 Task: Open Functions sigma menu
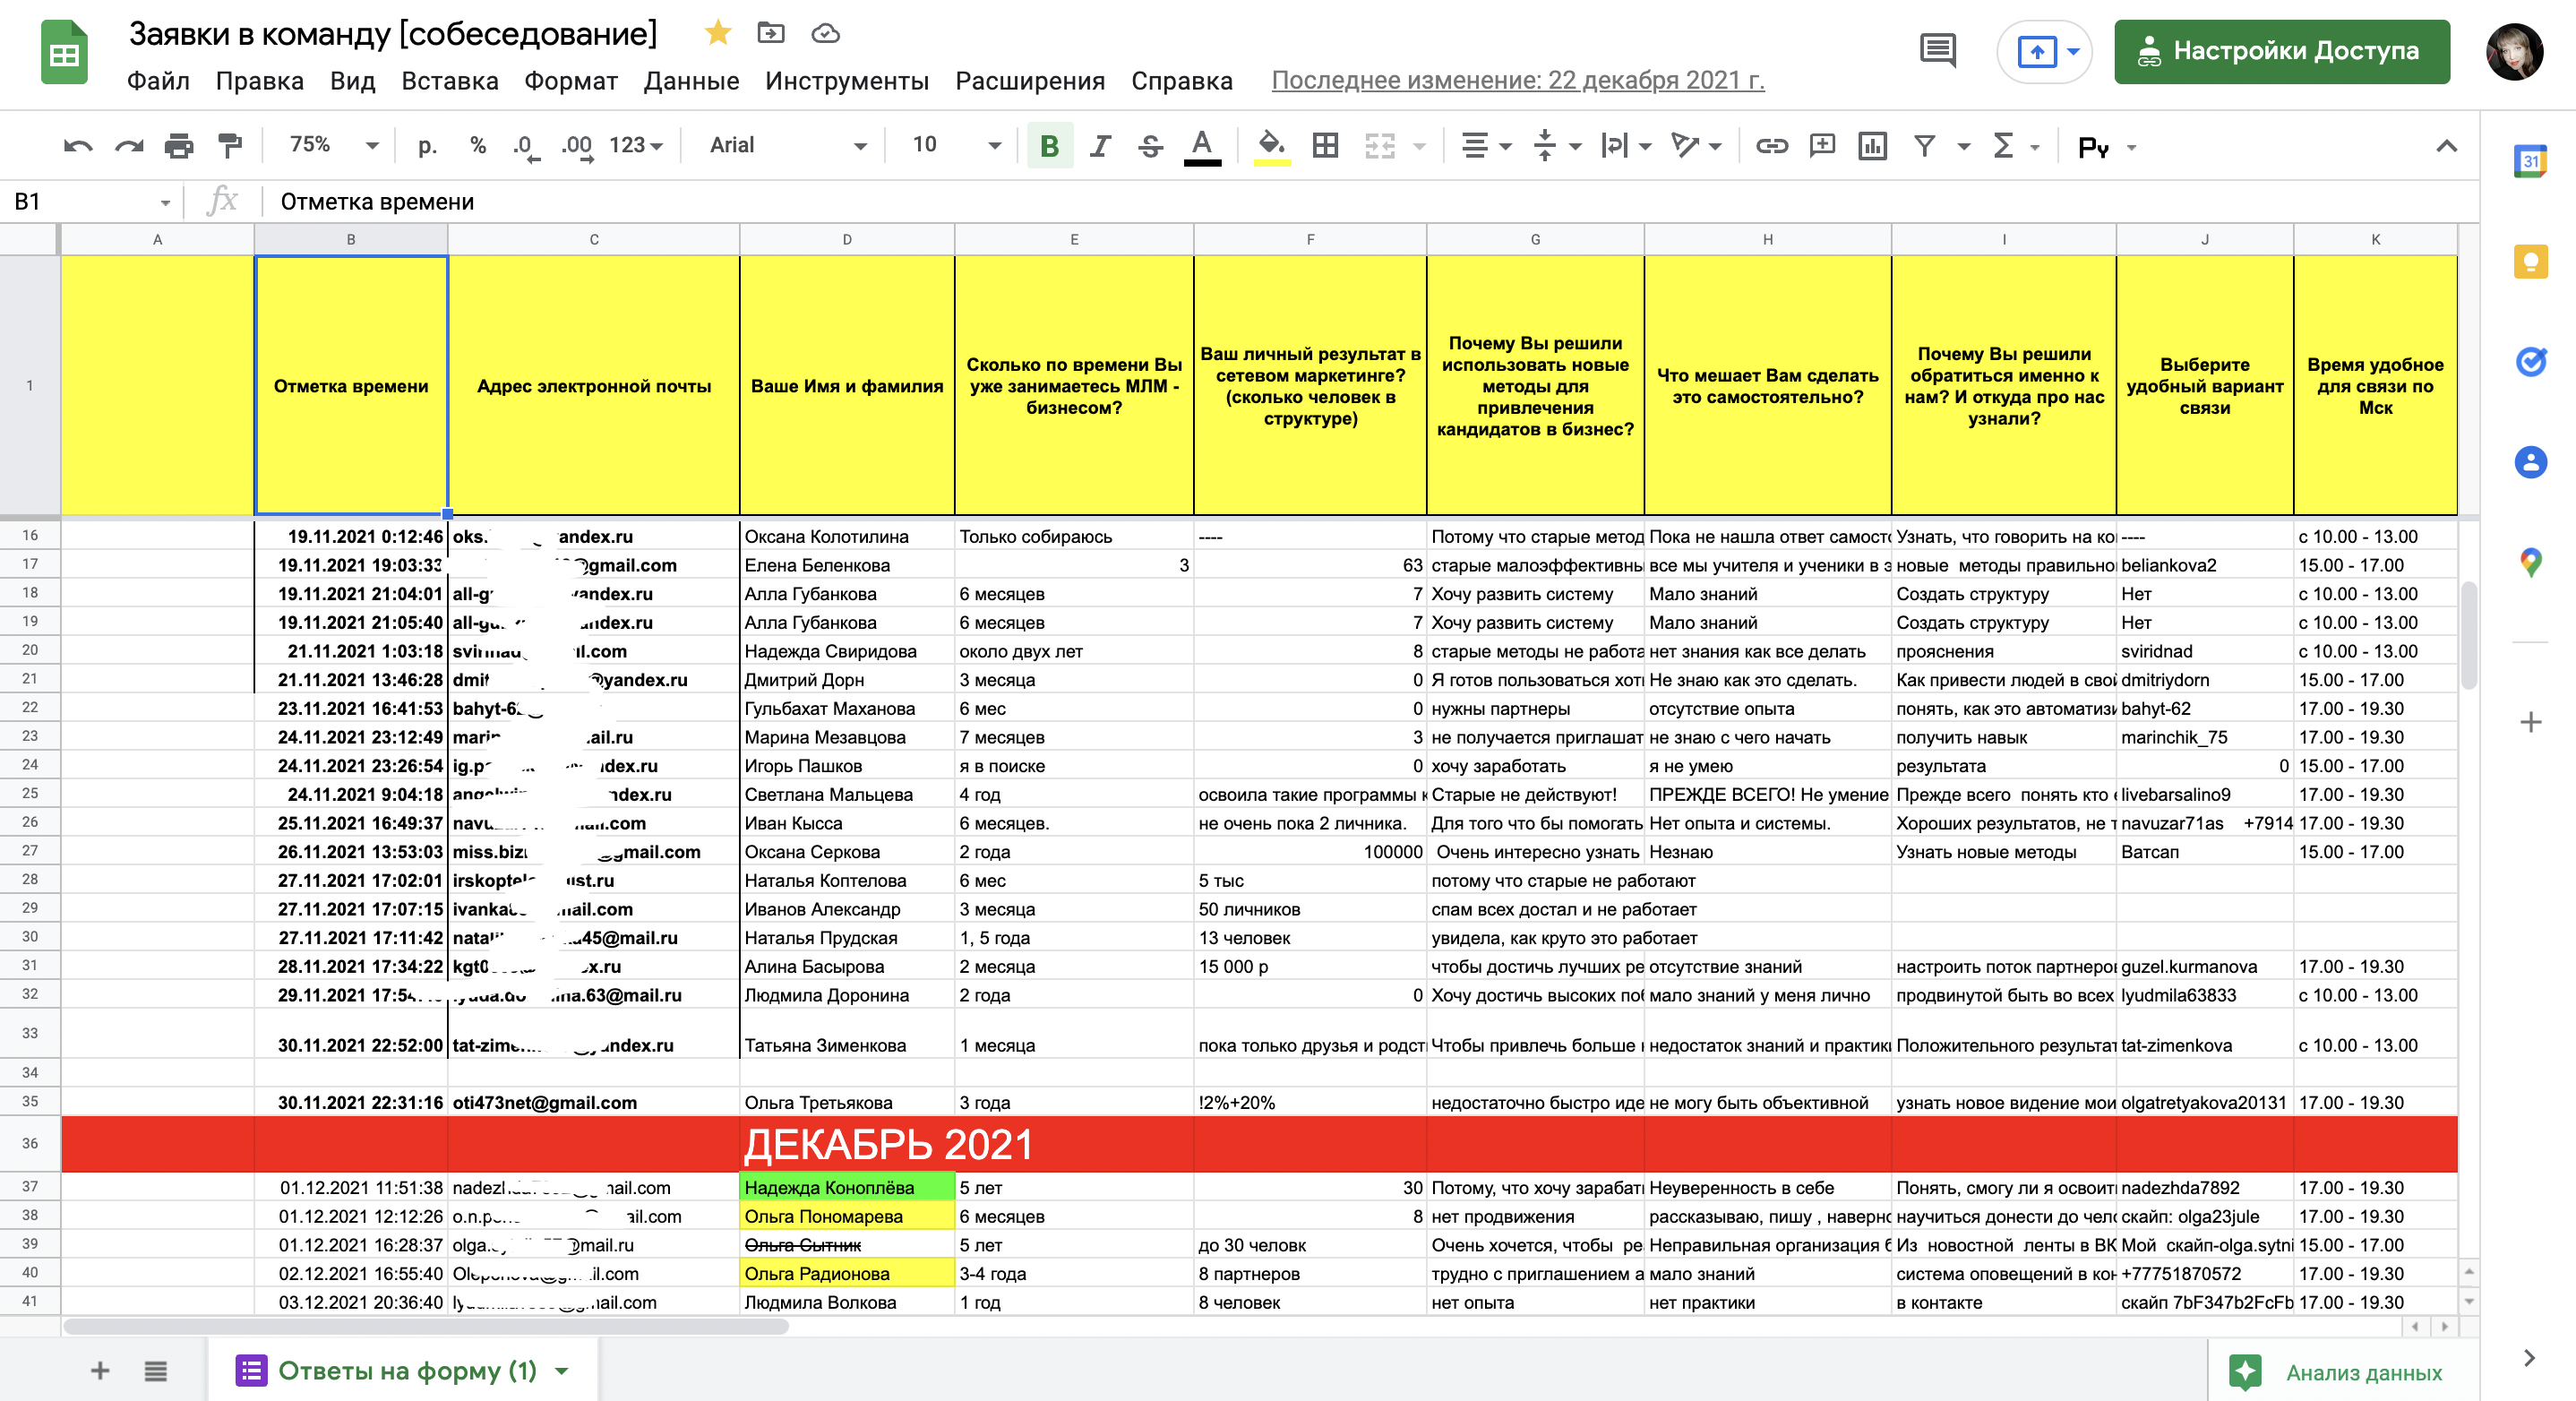pyautogui.click(x=2003, y=146)
